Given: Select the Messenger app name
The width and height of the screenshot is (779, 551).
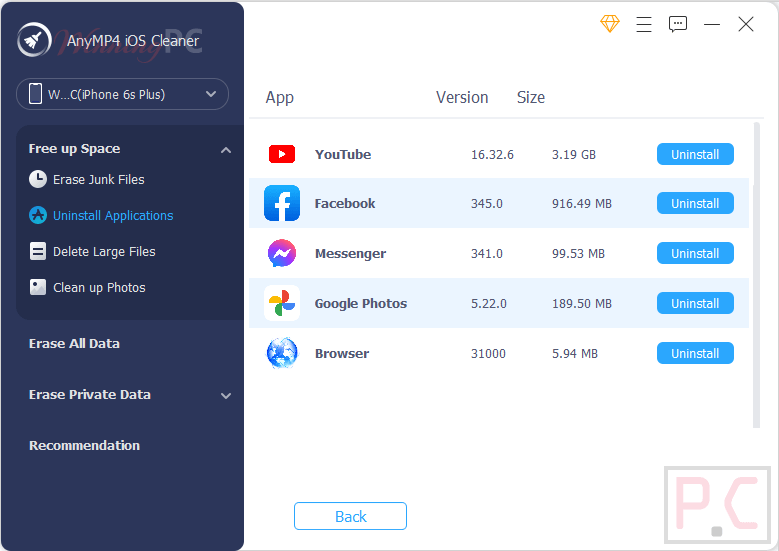Looking at the screenshot, I should coord(350,254).
